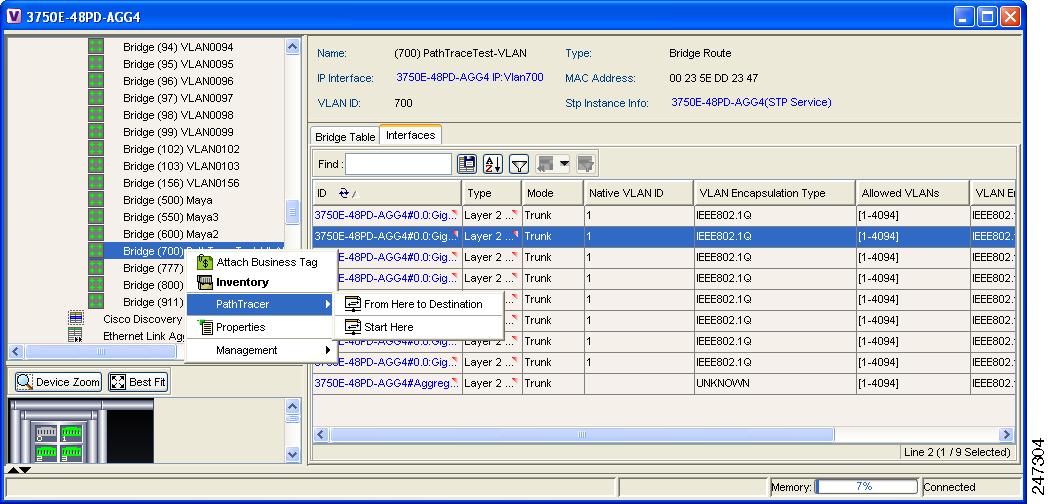The height and width of the screenshot is (504, 1048).
Task: Click the Best Fit expand icon
Action: [118, 382]
